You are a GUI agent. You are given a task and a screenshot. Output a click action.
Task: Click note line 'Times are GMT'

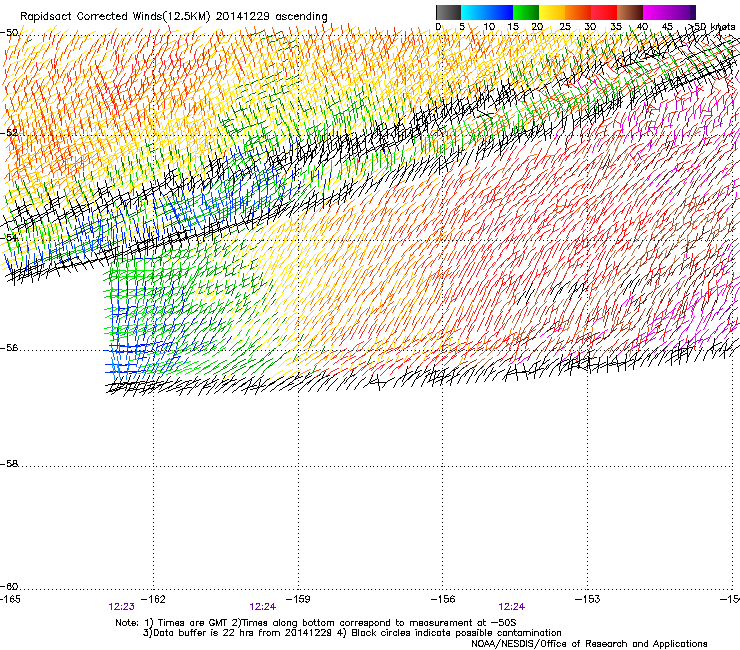[192, 623]
